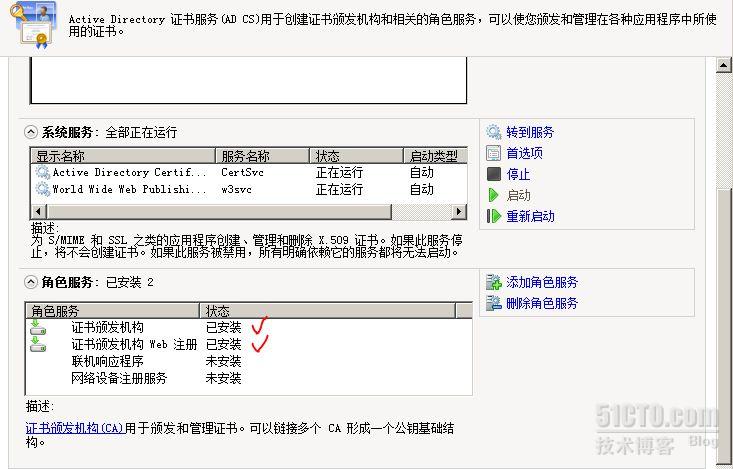Open 转到服务 link
Viewport: 733px width, 469px height.
click(x=530, y=132)
